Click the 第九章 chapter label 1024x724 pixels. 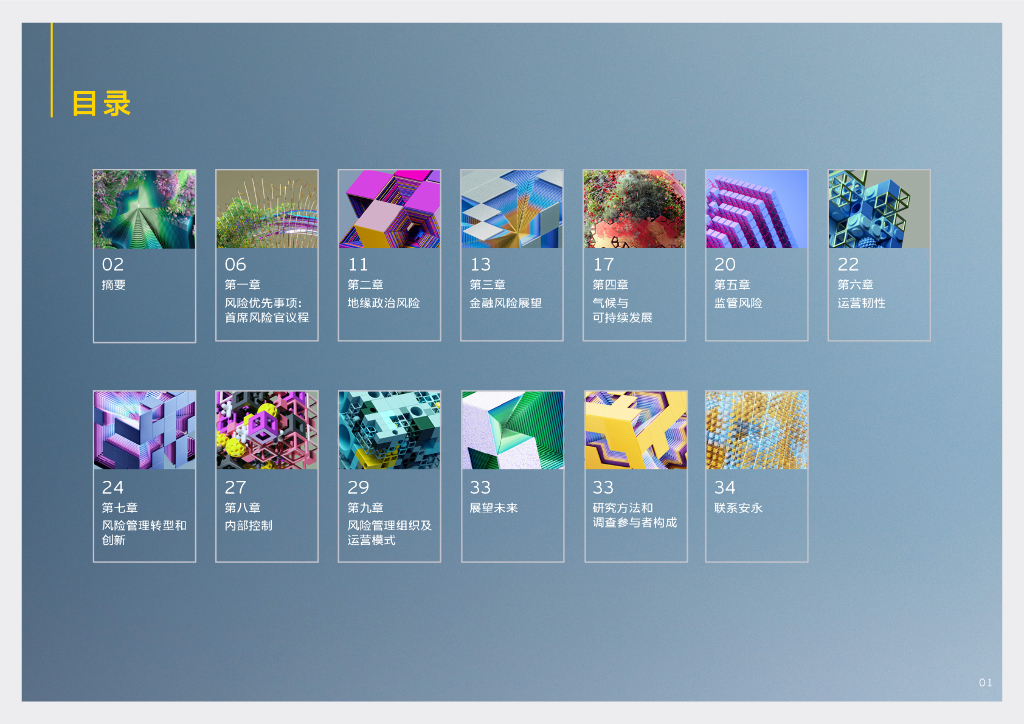click(365, 508)
